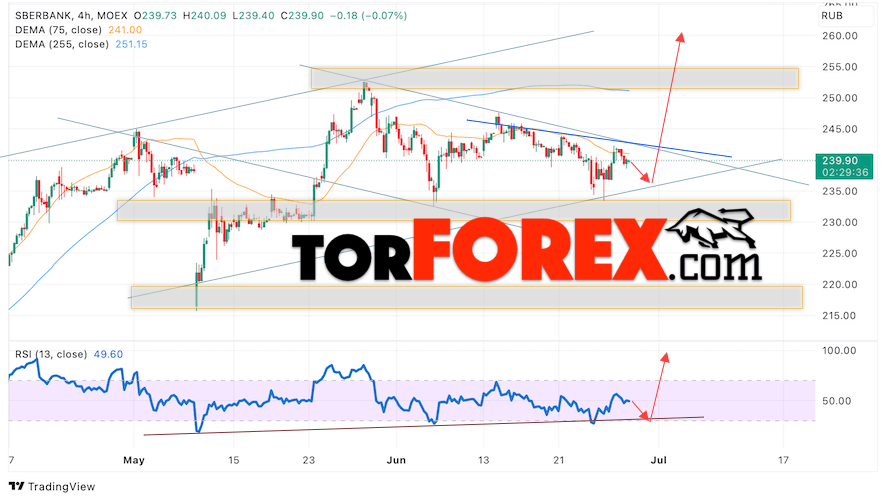Click the RSI value 49.60
This screenshot has width=886, height=501.
(108, 354)
